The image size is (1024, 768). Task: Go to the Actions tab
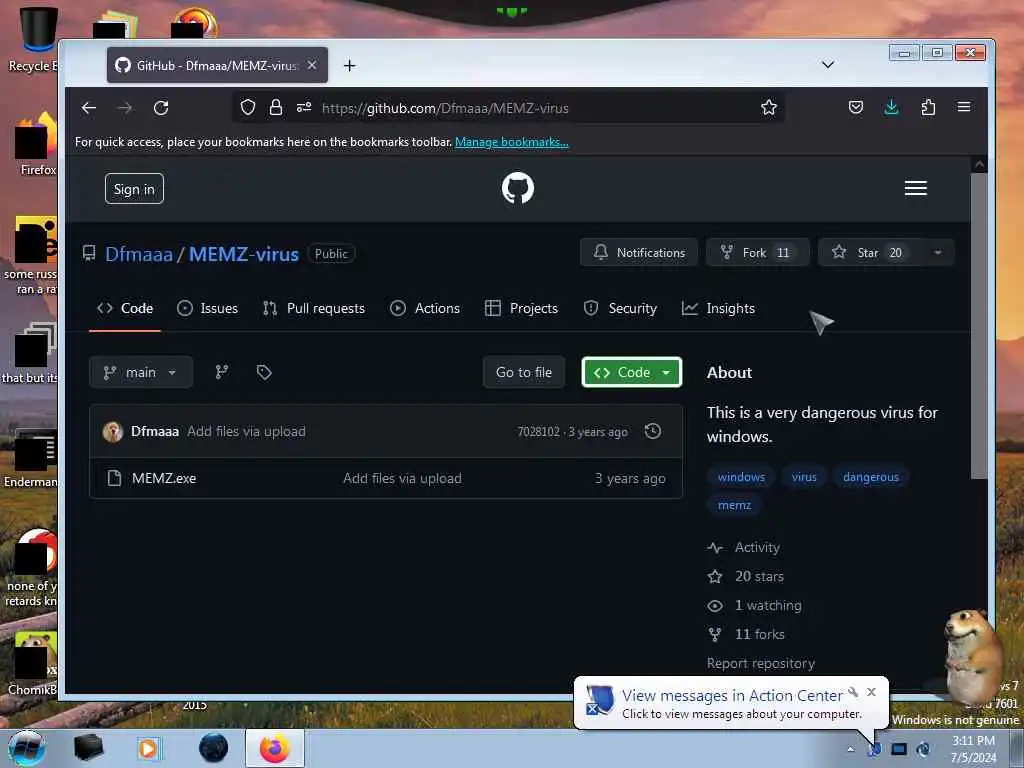click(x=424, y=308)
